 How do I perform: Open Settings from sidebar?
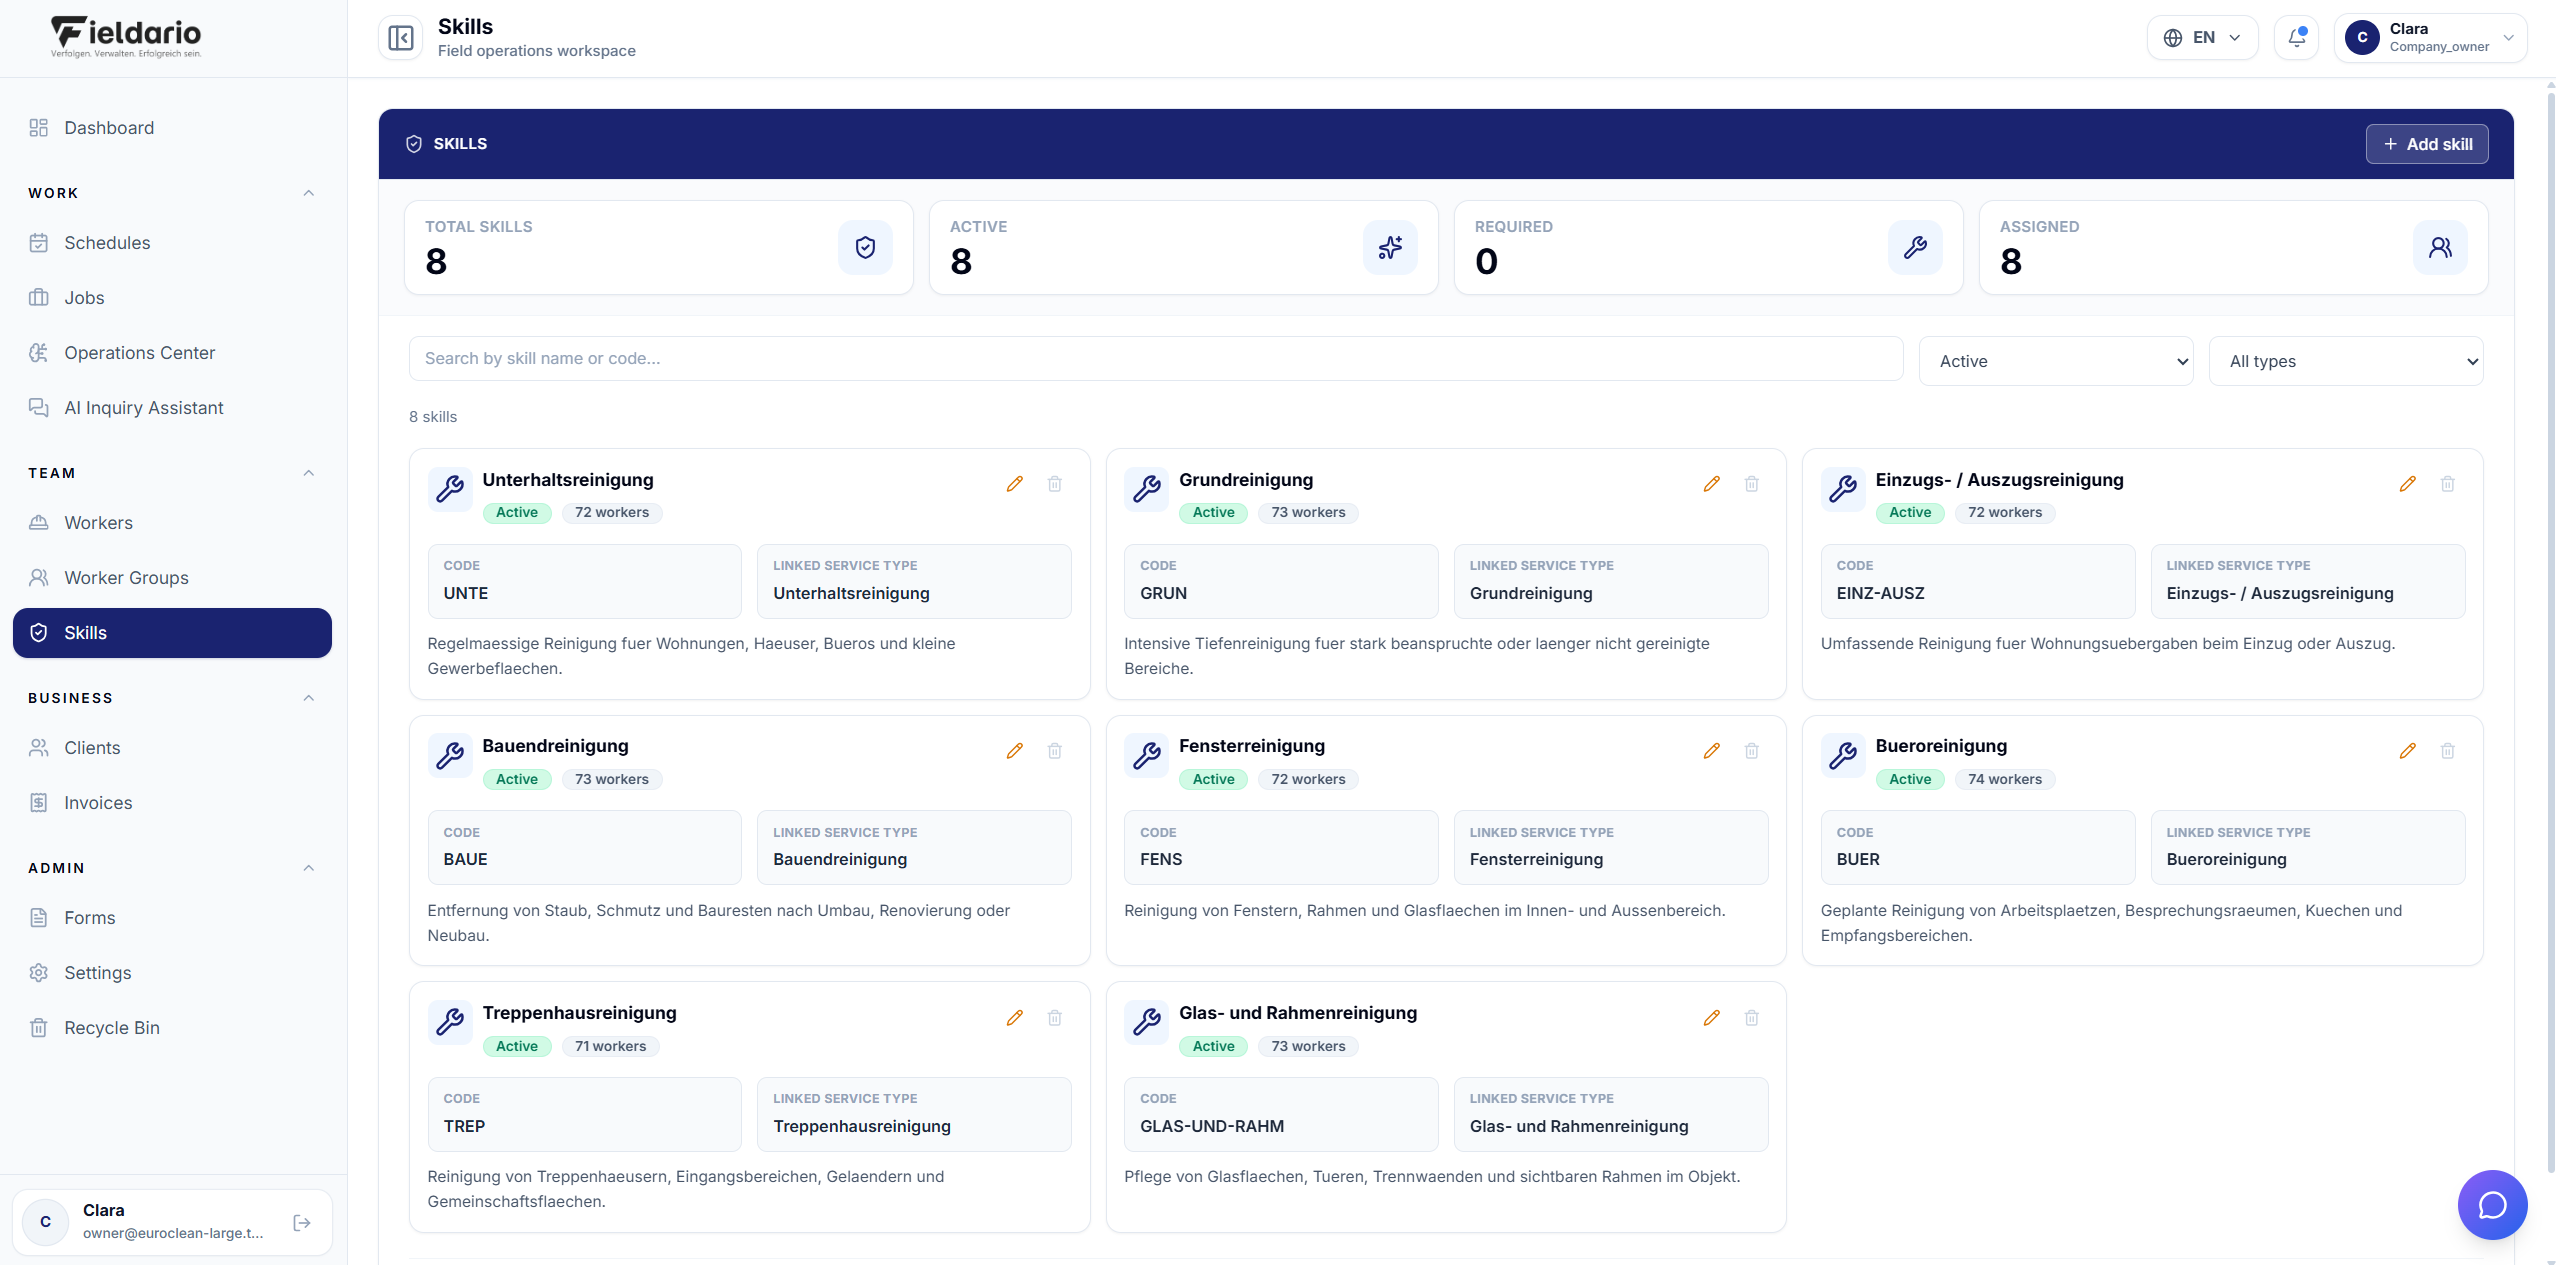click(x=172, y=973)
